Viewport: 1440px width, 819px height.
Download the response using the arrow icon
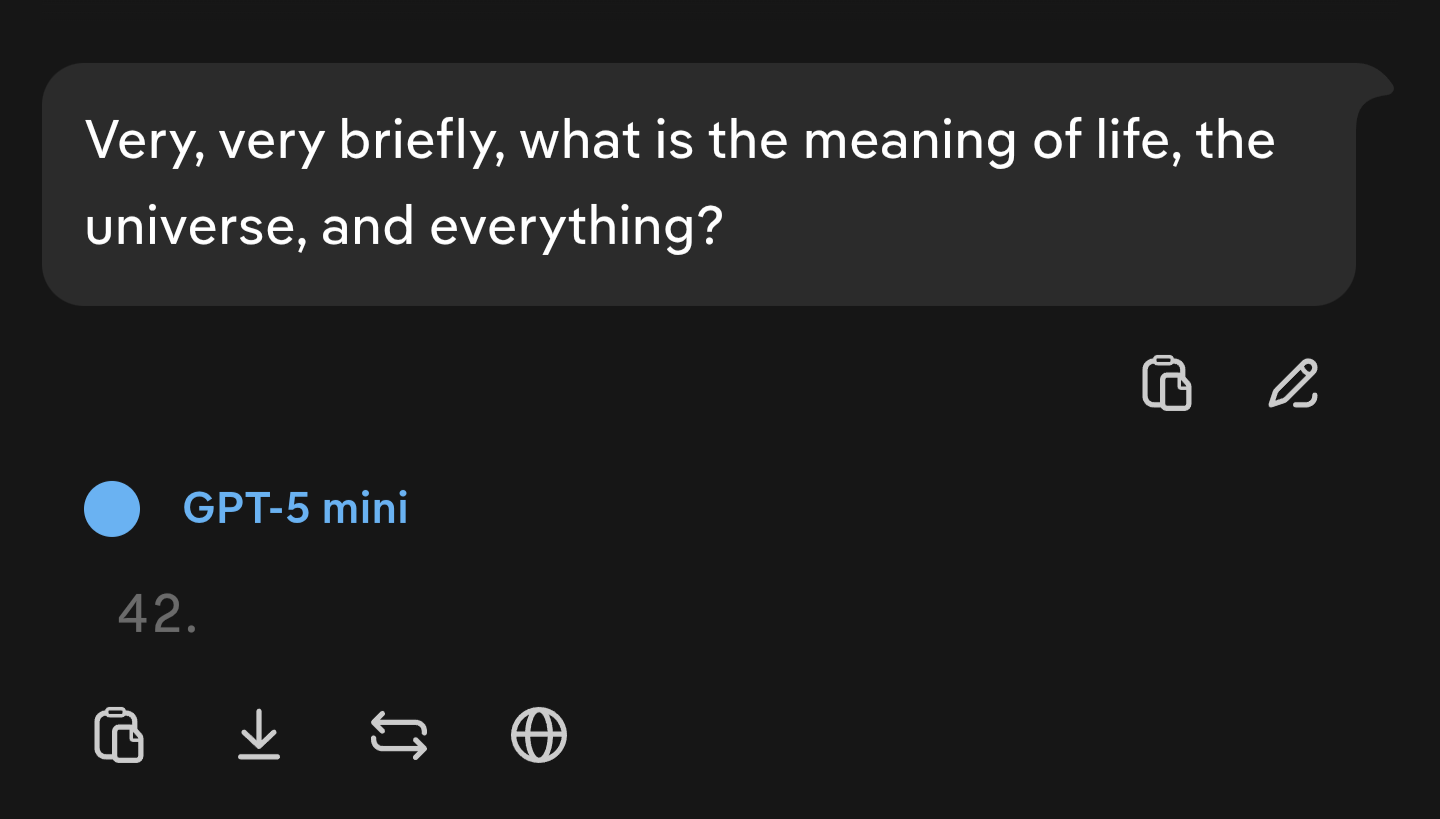click(259, 735)
